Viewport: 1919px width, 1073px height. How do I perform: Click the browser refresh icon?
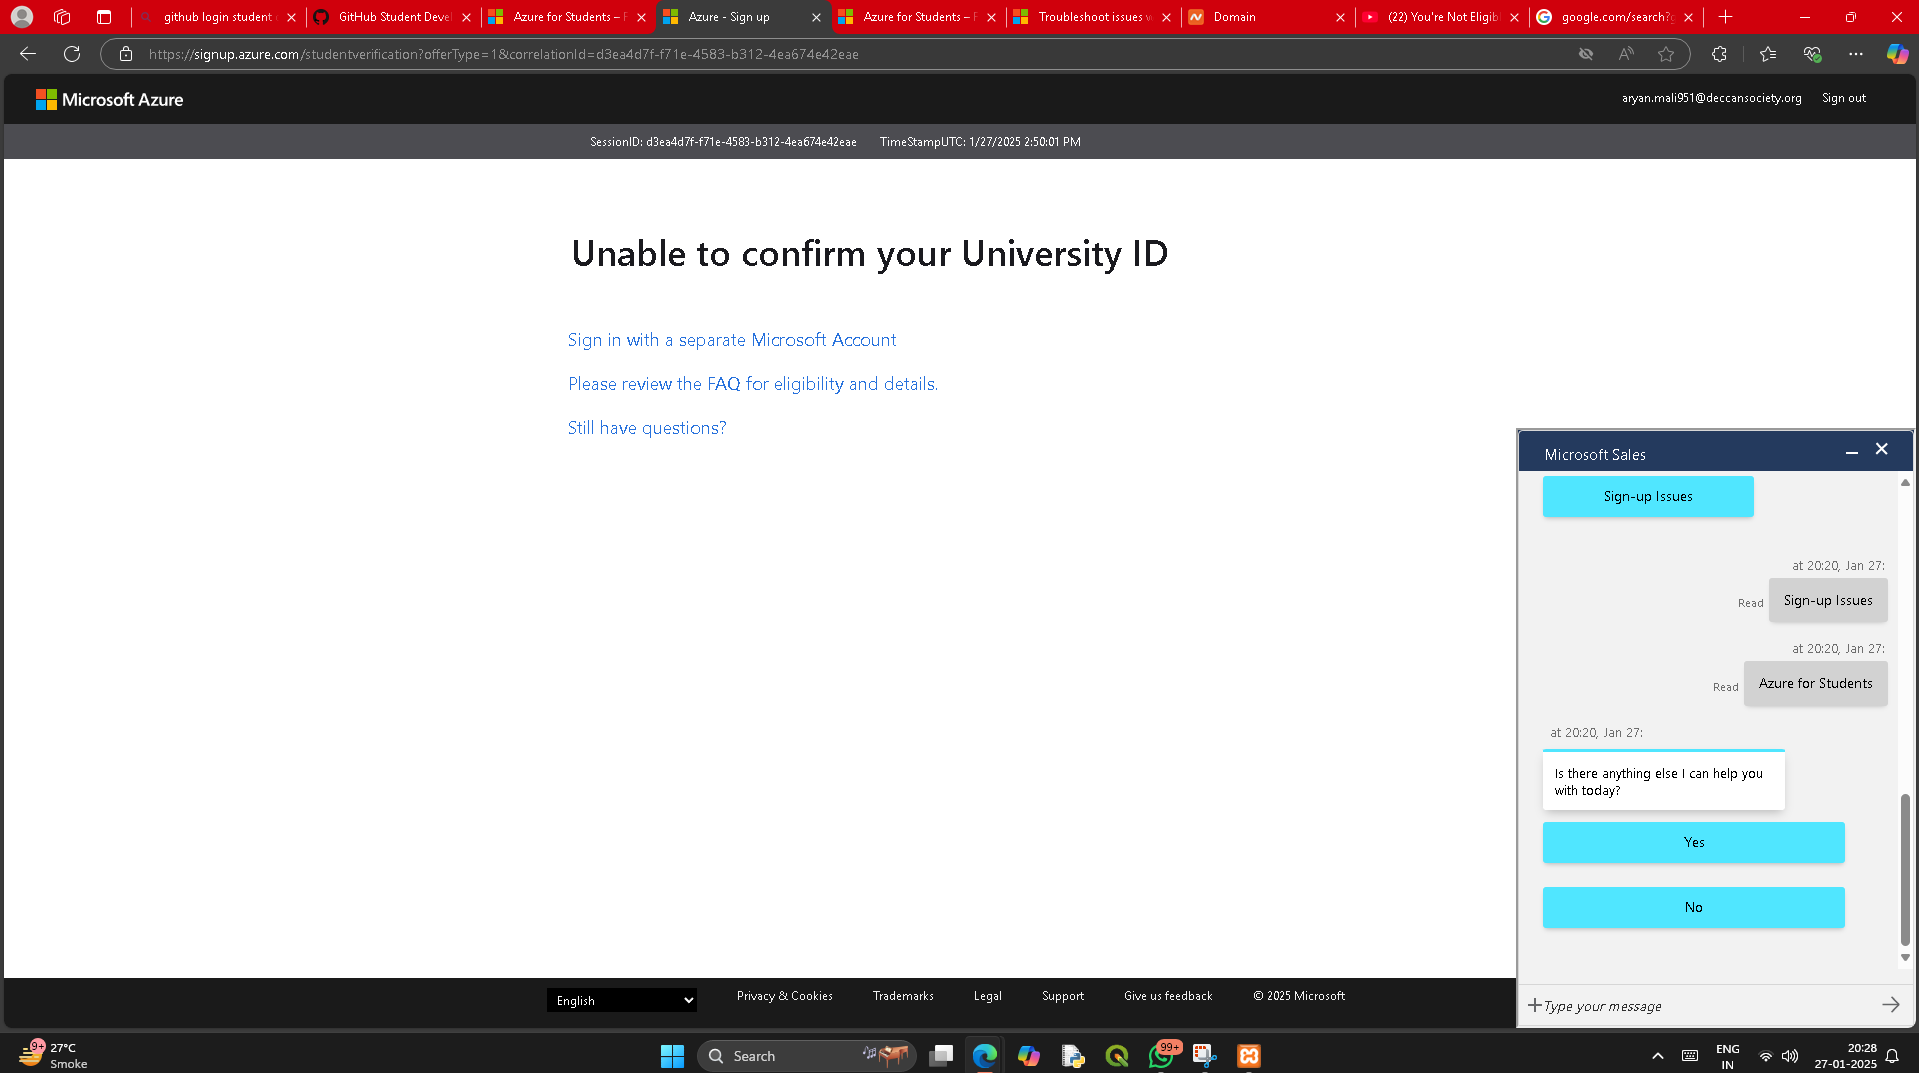click(x=72, y=54)
